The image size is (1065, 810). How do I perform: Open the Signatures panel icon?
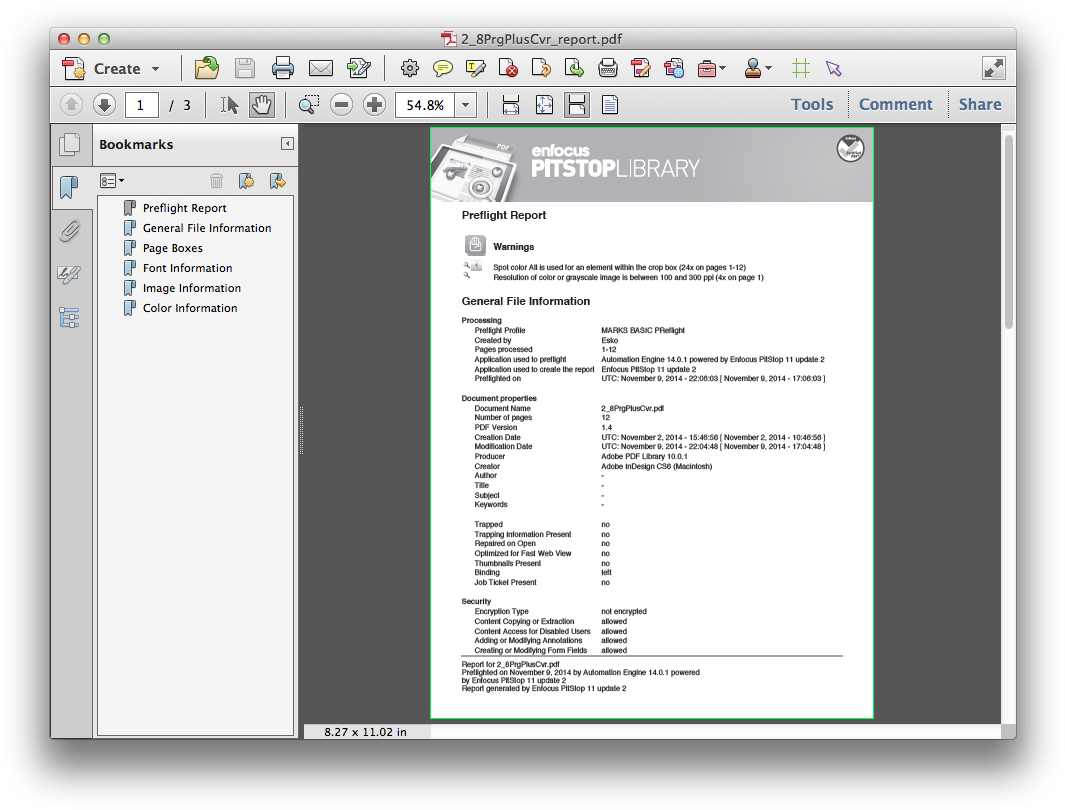70,274
